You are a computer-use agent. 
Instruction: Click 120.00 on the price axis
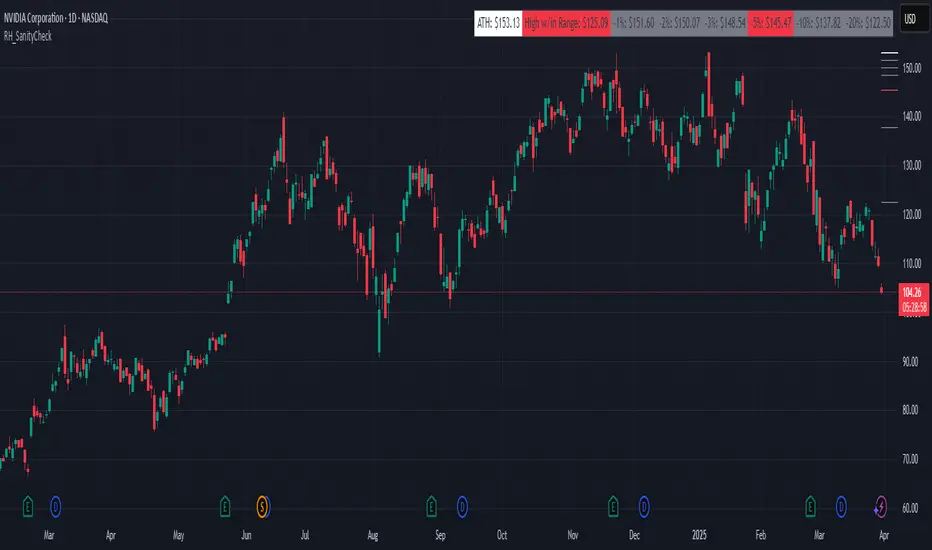pyautogui.click(x=912, y=214)
